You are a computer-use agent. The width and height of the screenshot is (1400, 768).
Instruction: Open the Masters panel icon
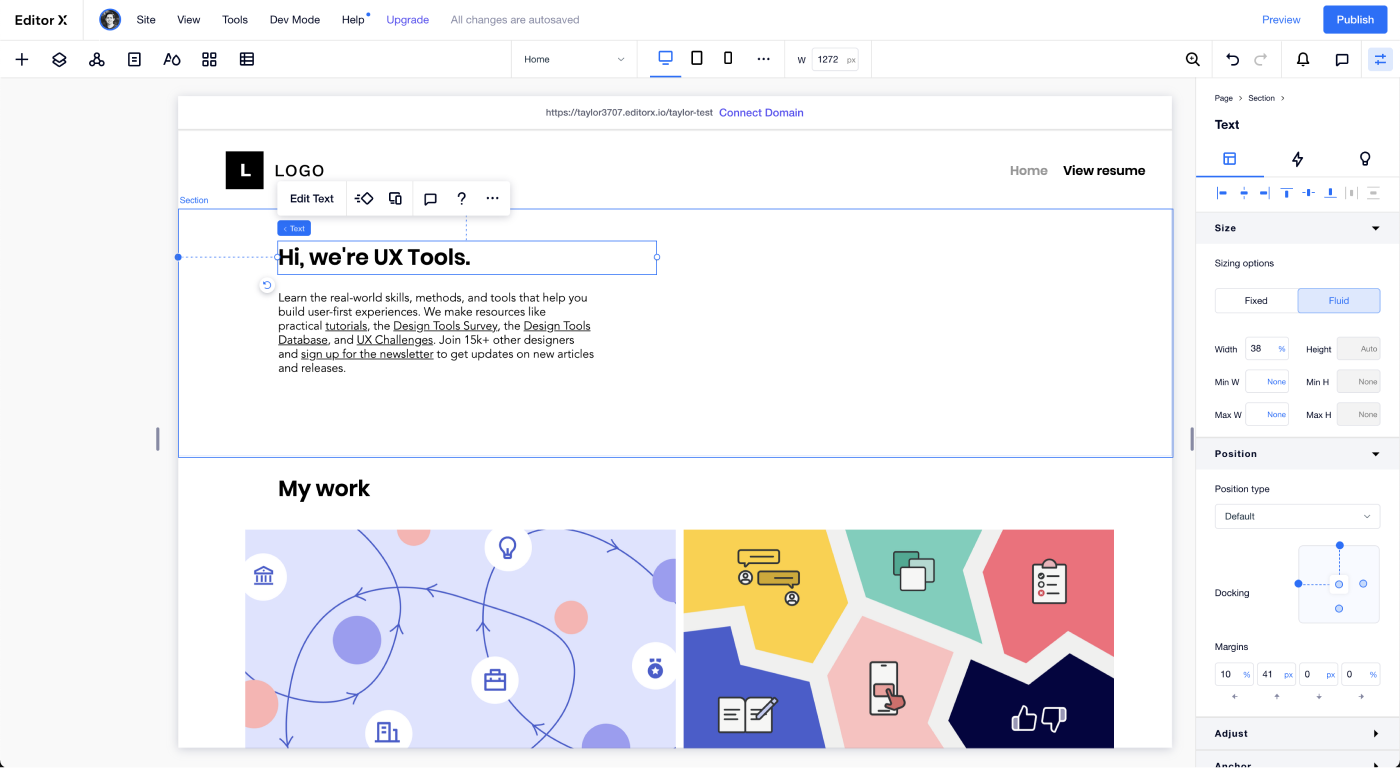click(97, 59)
